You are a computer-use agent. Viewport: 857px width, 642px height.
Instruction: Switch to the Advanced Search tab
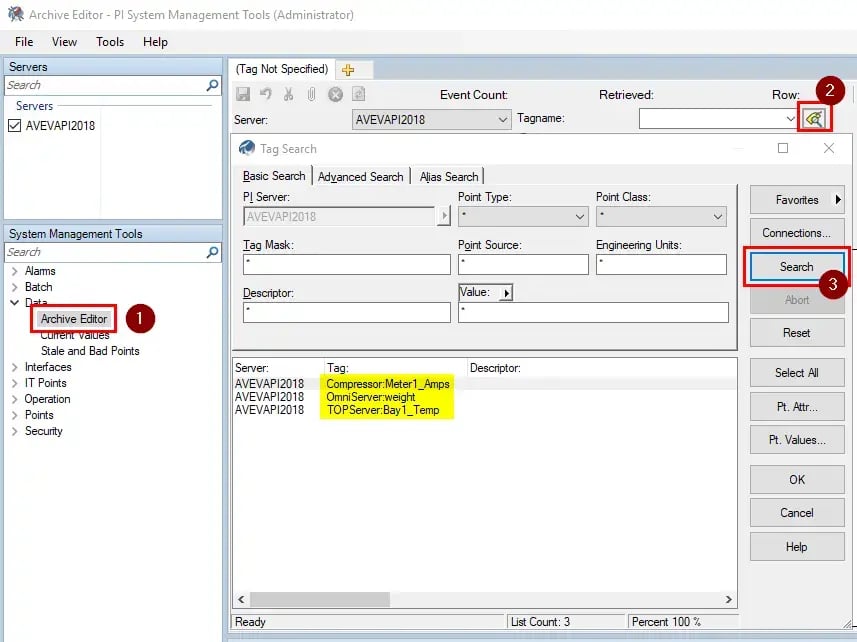pos(361,176)
